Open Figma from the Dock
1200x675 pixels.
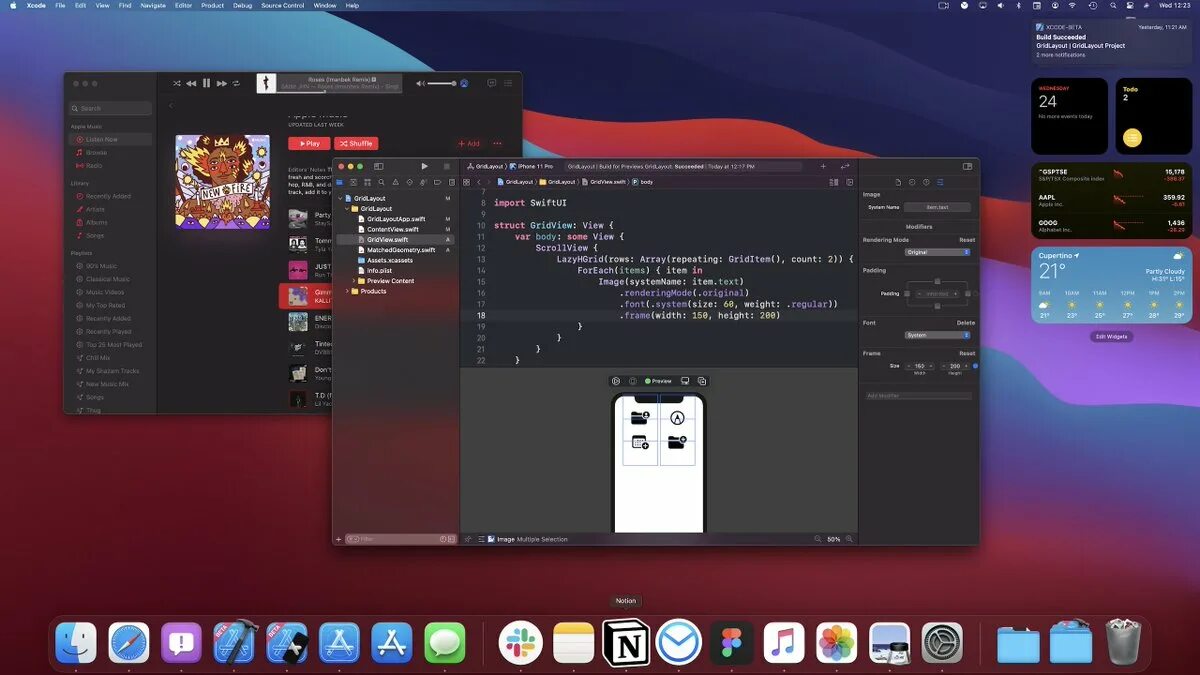(x=731, y=642)
